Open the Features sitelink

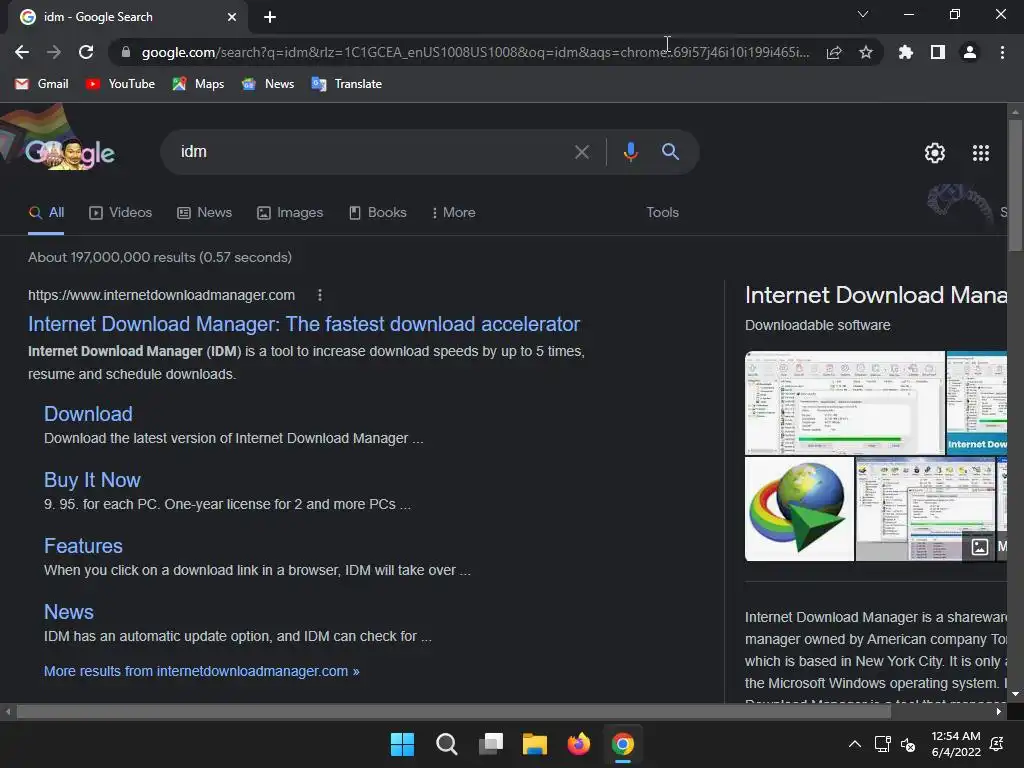83,546
